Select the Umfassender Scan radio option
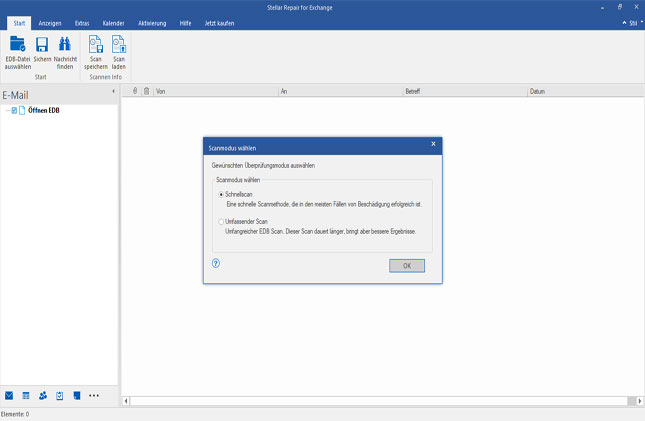Image resolution: width=645 pixels, height=421 pixels. click(x=221, y=221)
